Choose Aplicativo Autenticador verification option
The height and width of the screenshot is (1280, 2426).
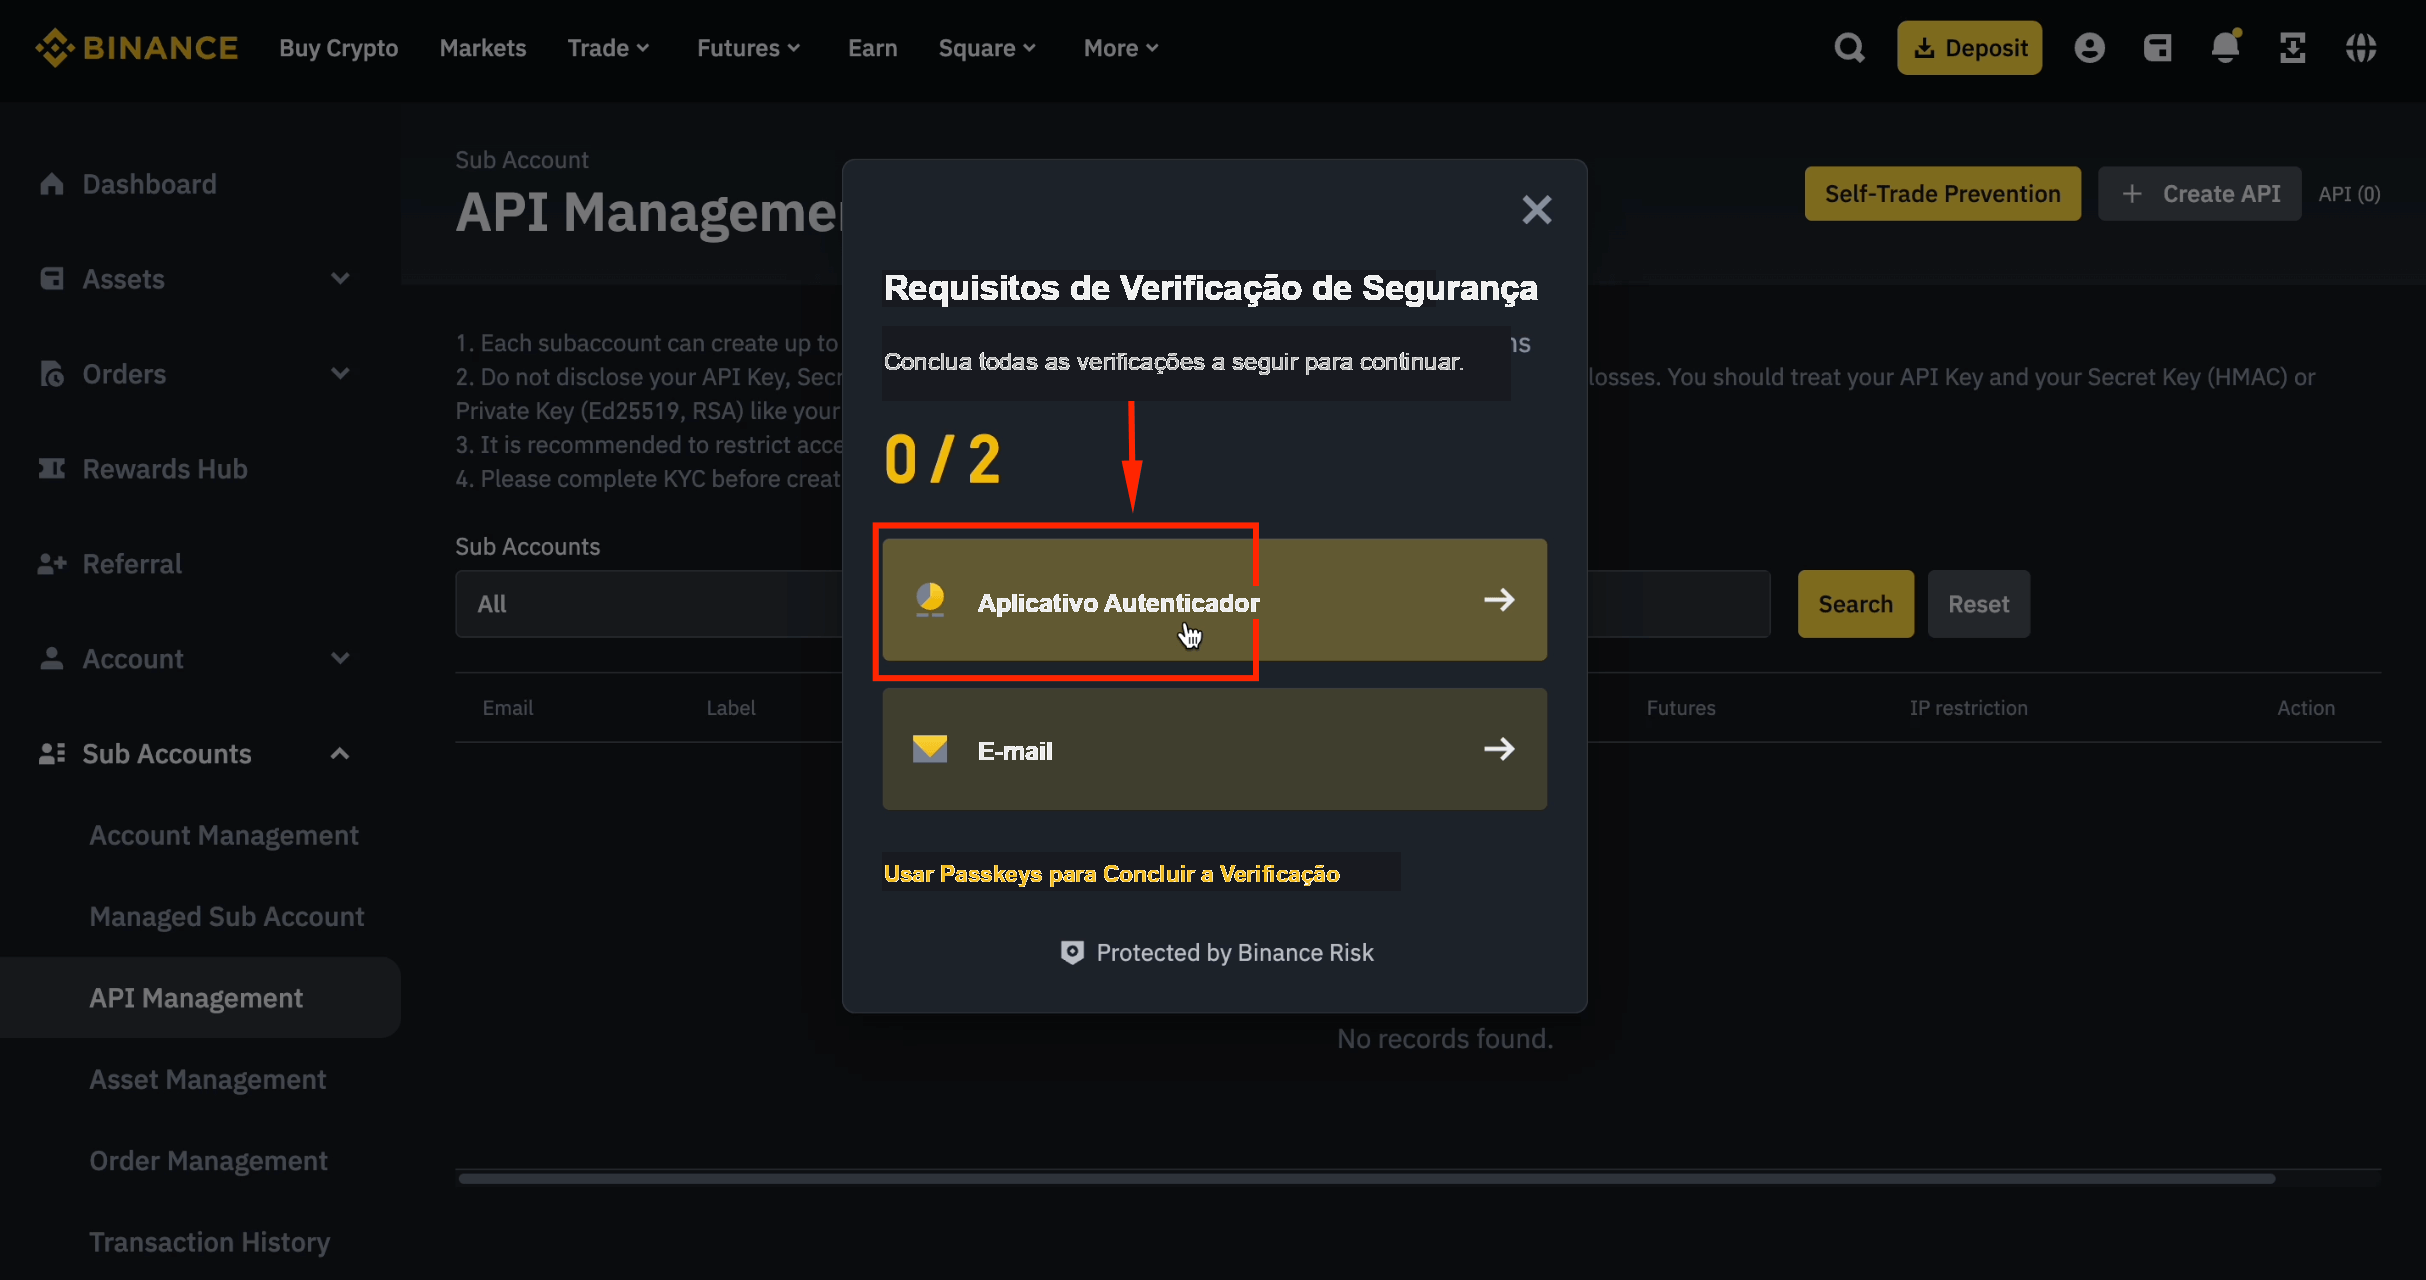click(x=1214, y=600)
